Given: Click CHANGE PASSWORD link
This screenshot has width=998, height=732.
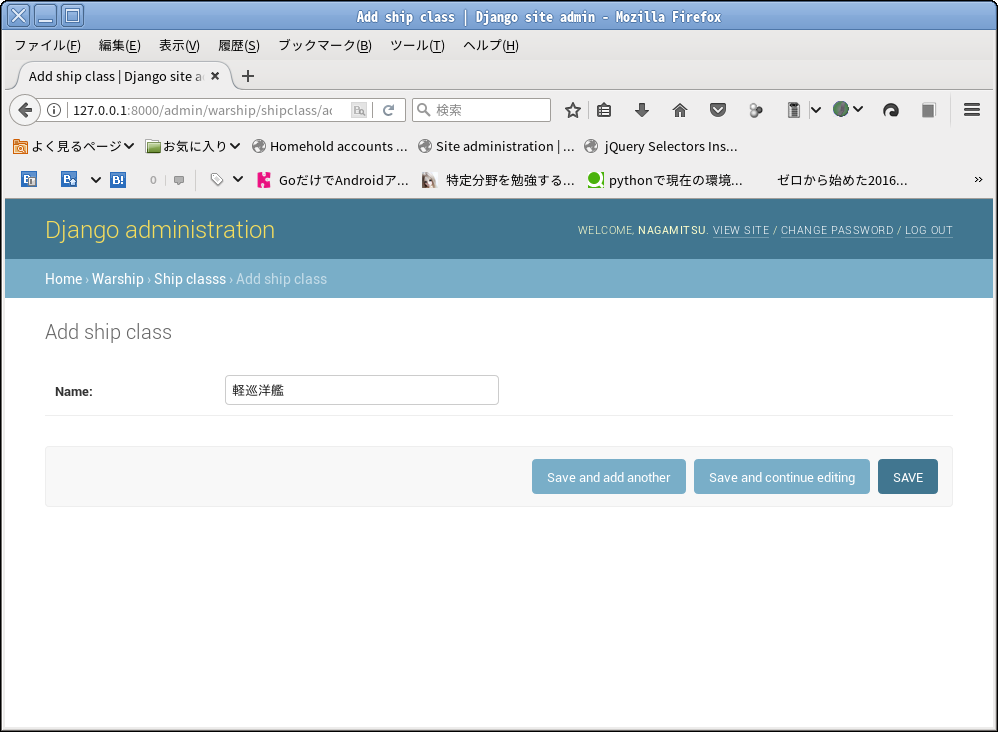Looking at the screenshot, I should tap(837, 230).
